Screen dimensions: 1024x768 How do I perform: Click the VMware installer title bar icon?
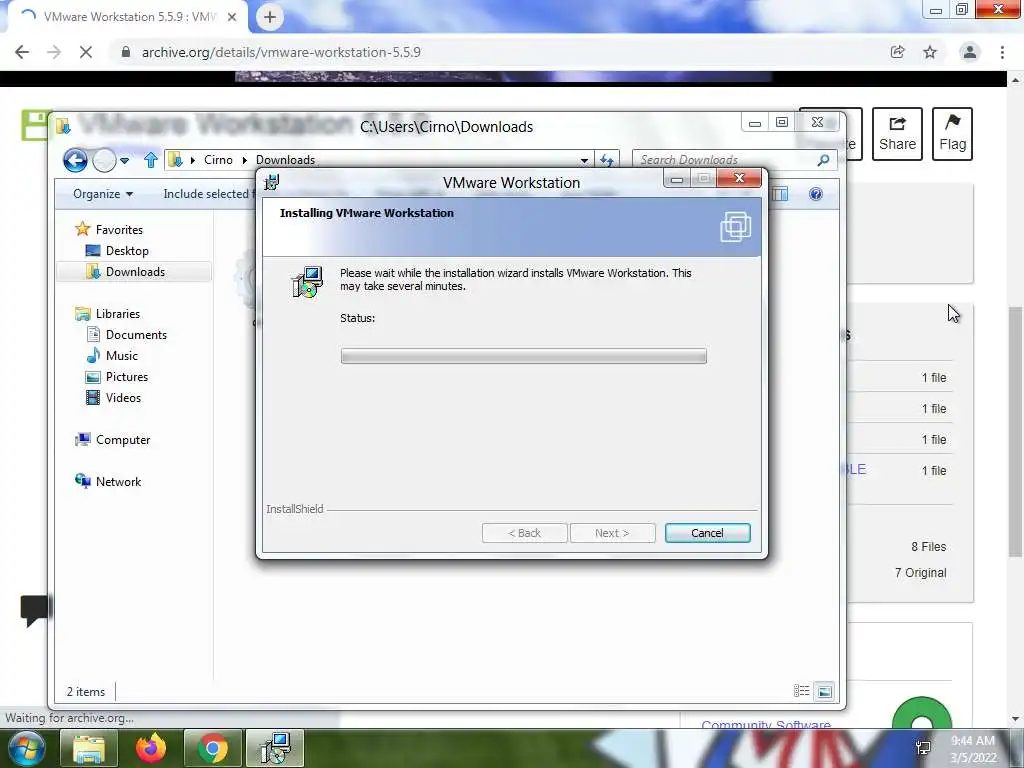pyautogui.click(x=272, y=183)
